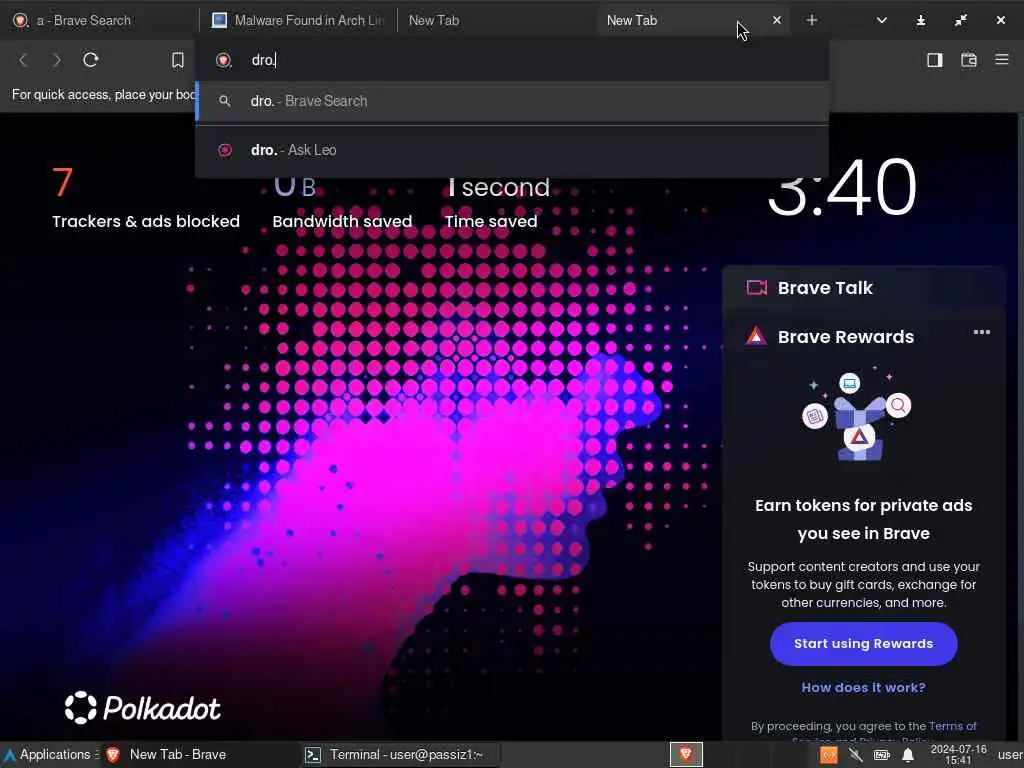Select the active New Tab tab
This screenshot has width=1024, height=768.
692,20
